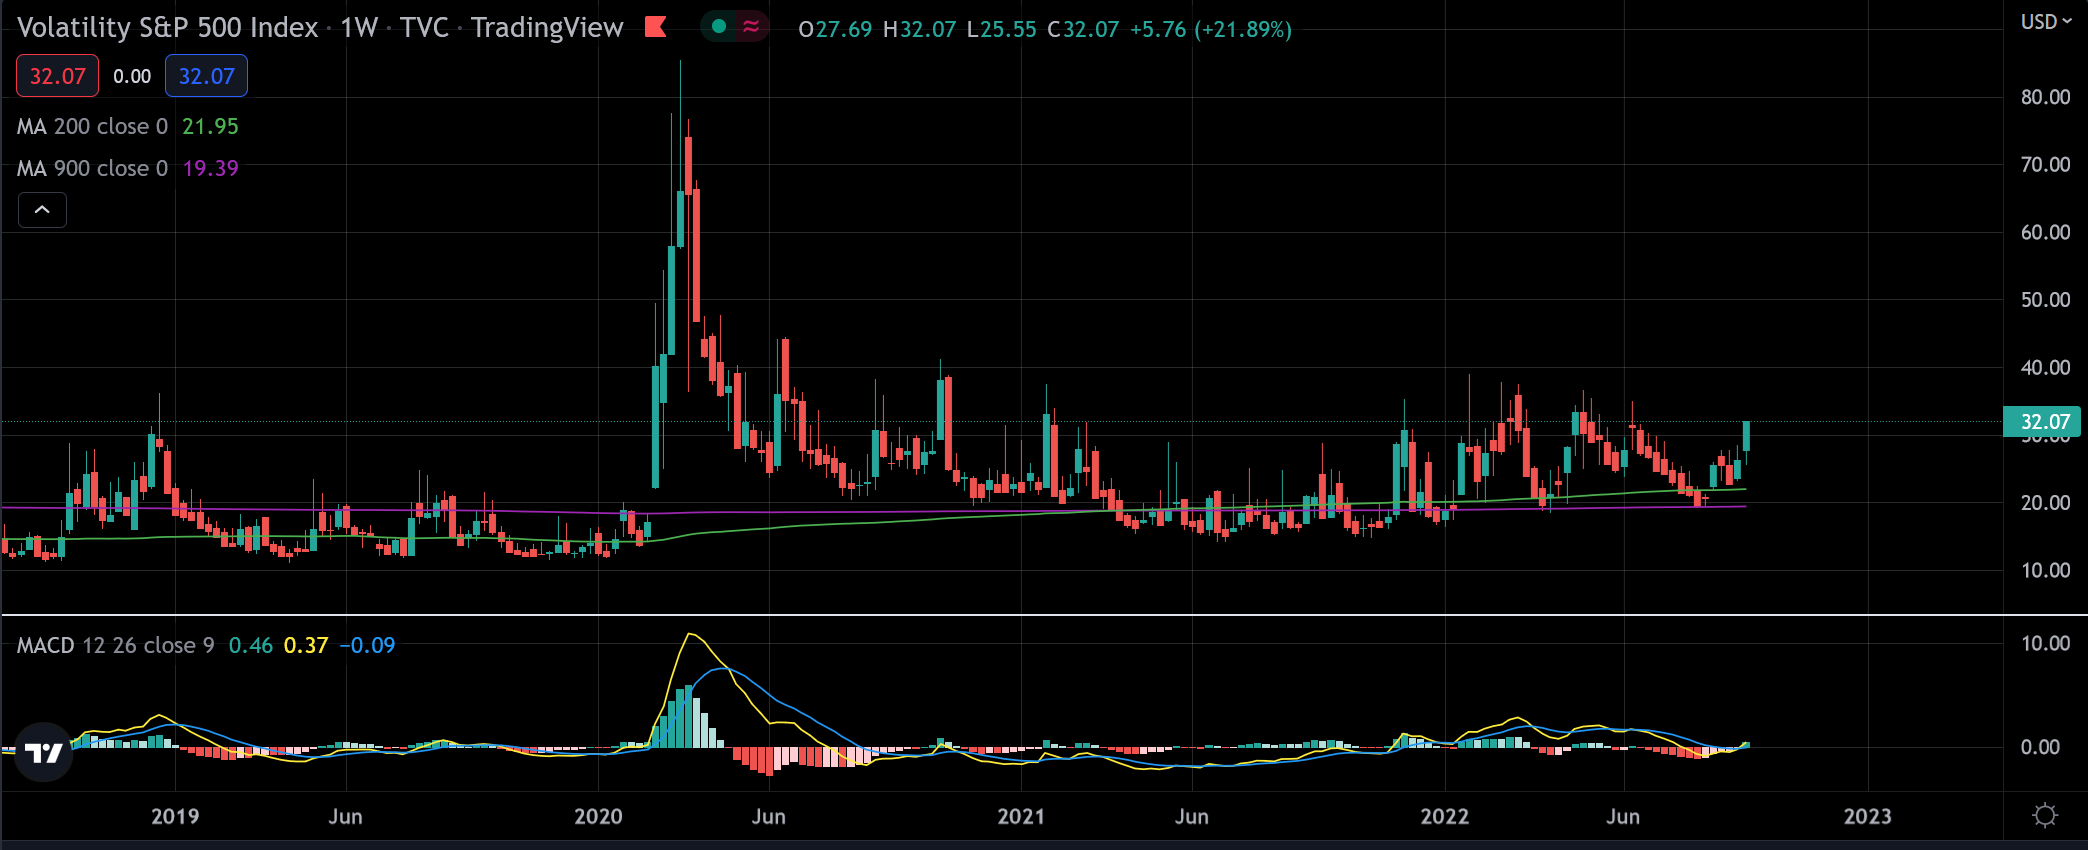This screenshot has height=850, width=2088.
Task: Click the 60.00 price scale label
Action: pos(2045,233)
